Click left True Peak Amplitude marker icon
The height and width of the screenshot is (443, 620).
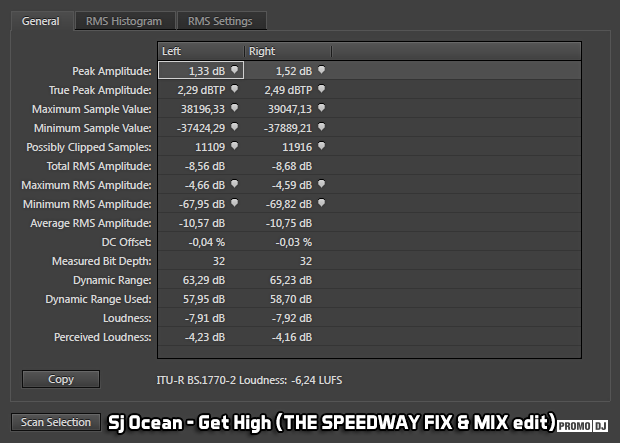point(234,89)
